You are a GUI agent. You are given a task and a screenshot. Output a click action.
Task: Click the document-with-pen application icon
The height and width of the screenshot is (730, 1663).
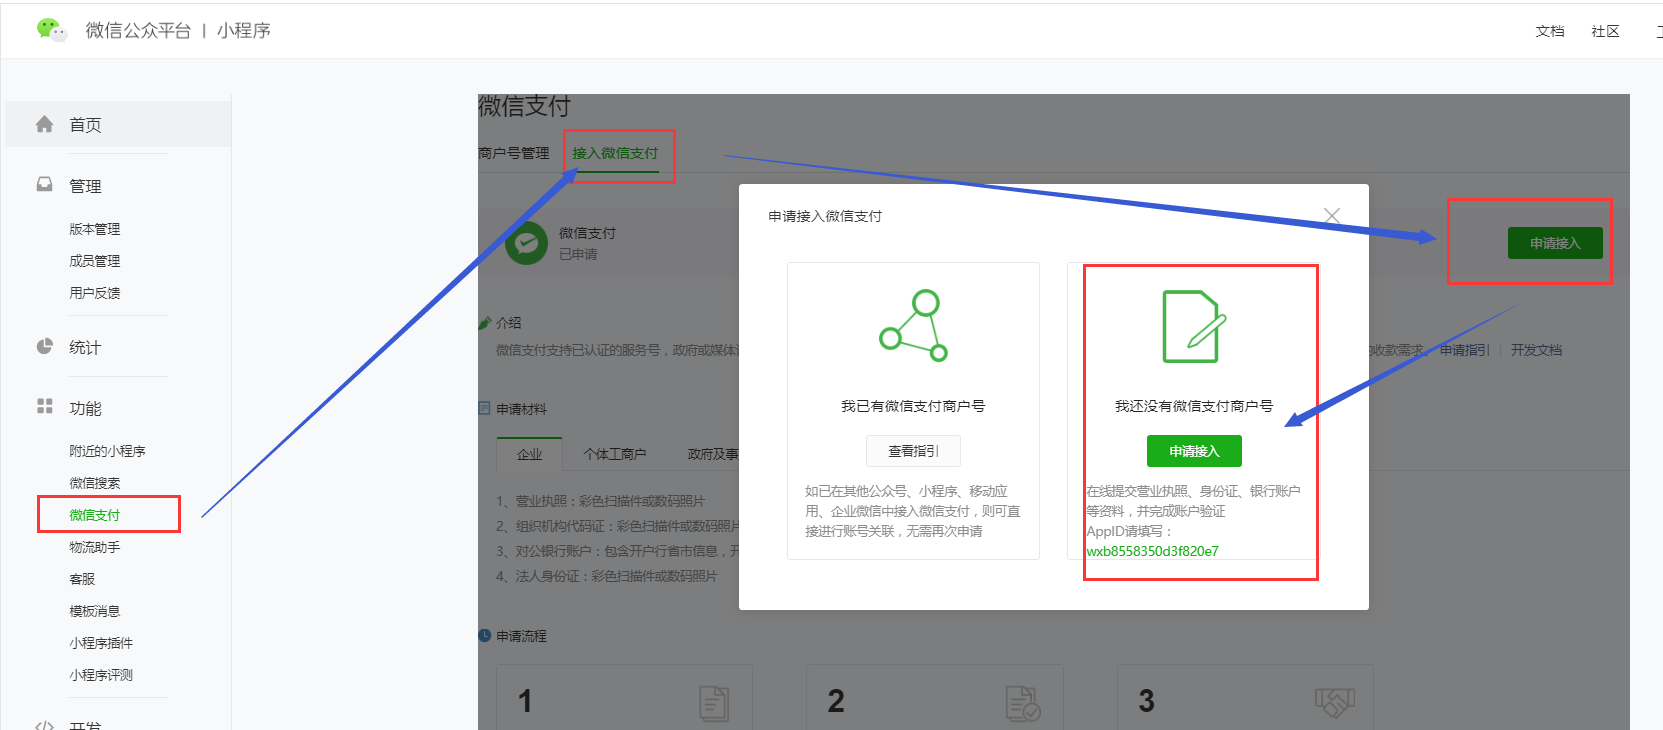(1194, 326)
